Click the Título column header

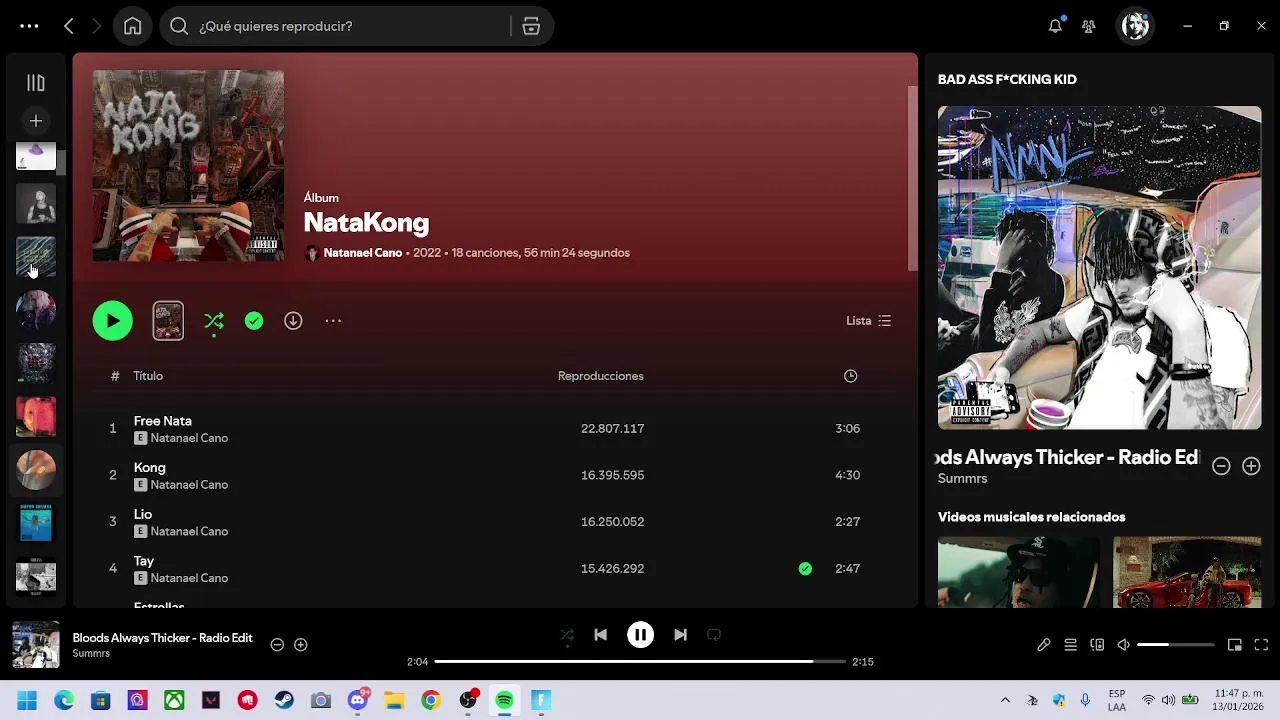[x=148, y=376]
